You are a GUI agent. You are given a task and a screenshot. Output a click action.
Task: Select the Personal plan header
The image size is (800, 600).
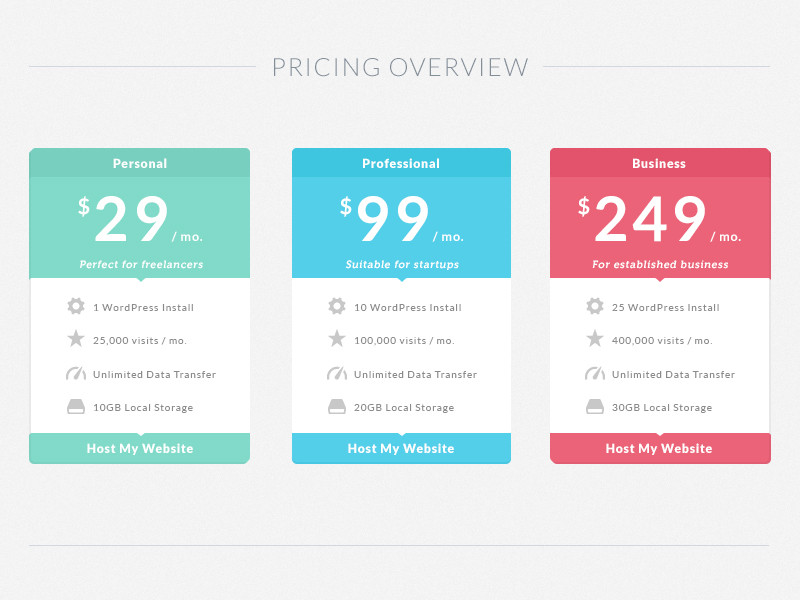(x=140, y=163)
